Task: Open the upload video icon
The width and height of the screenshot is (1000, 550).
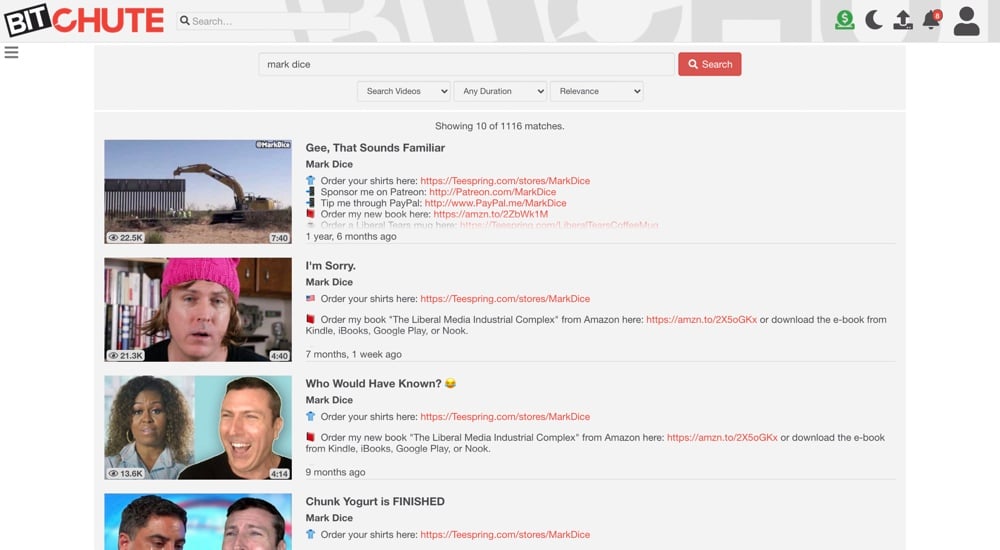Action: (902, 20)
